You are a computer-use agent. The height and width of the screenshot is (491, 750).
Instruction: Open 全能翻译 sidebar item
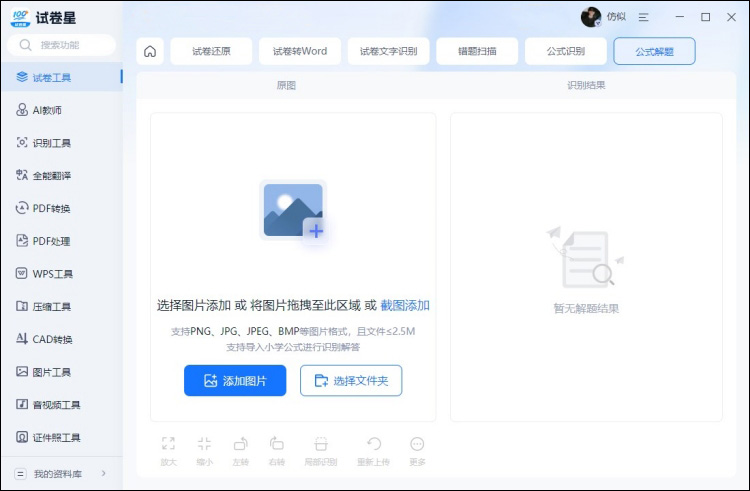tap(62, 175)
